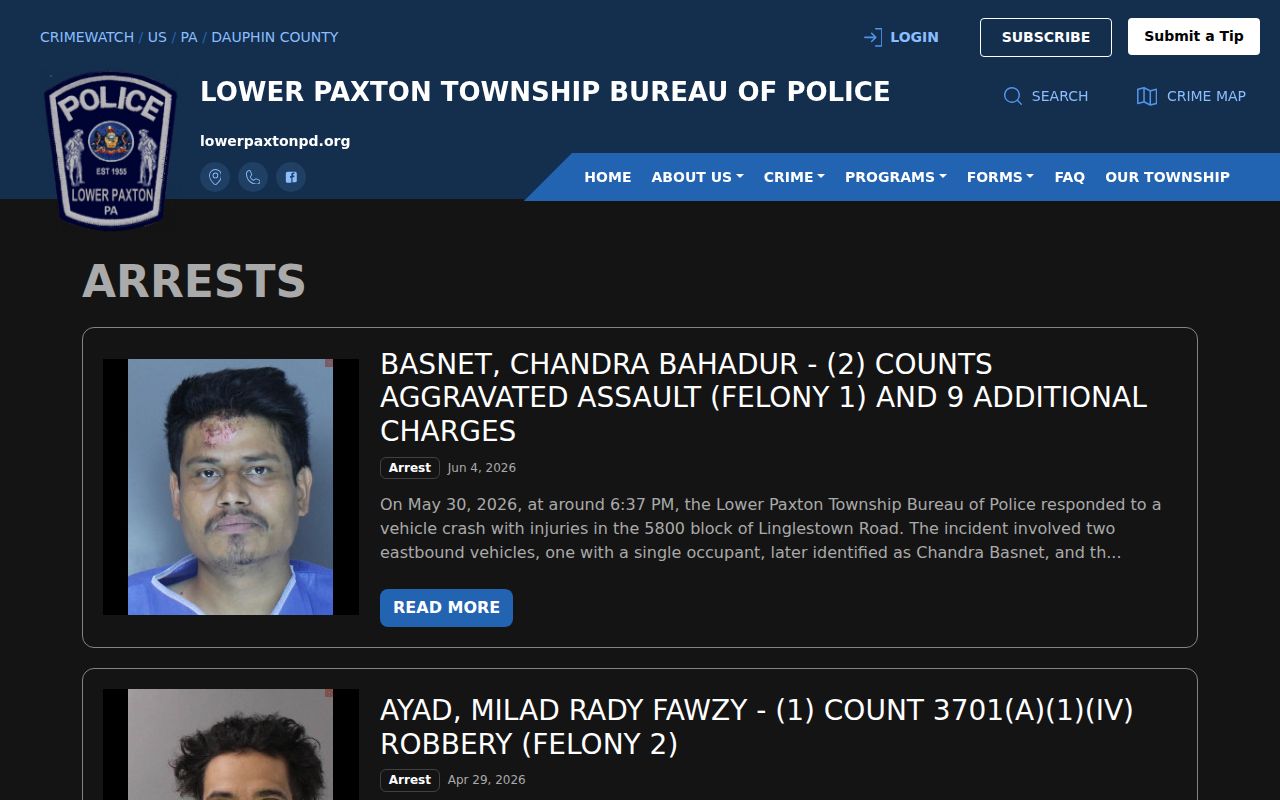Screen dimensions: 1280x800
Task: Open the Ayad, Milad Rady Fawzy headline
Action: [x=757, y=727]
